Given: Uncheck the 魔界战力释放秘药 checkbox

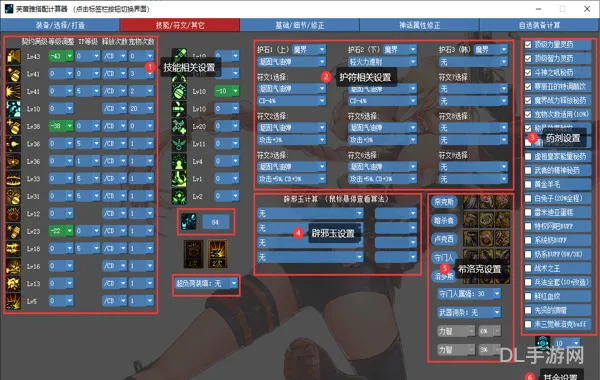Looking at the screenshot, I should coord(528,100).
